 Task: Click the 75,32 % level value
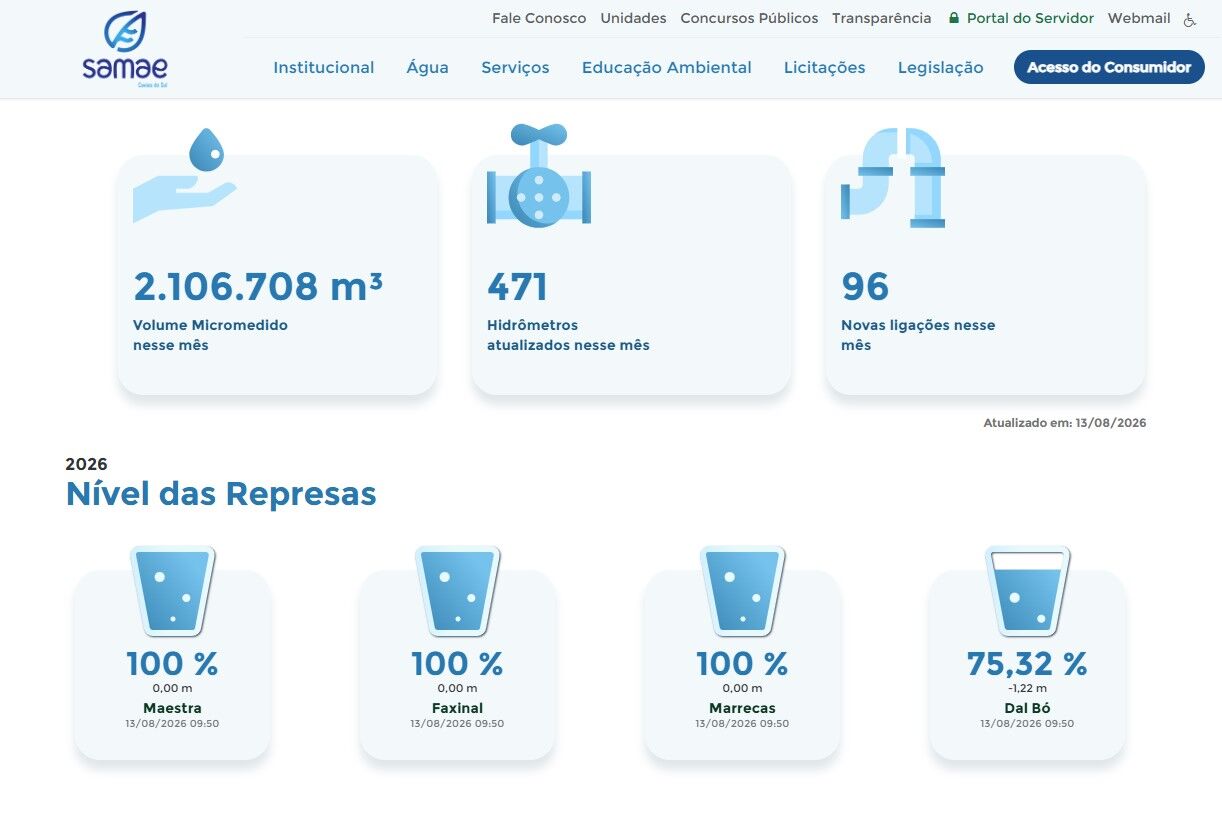click(1027, 664)
